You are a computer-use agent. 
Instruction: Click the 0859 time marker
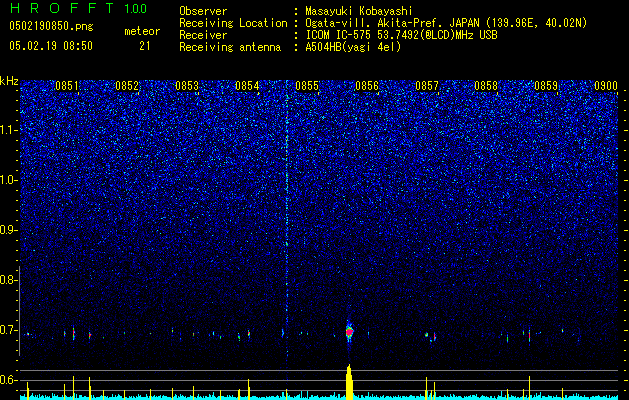coord(546,86)
